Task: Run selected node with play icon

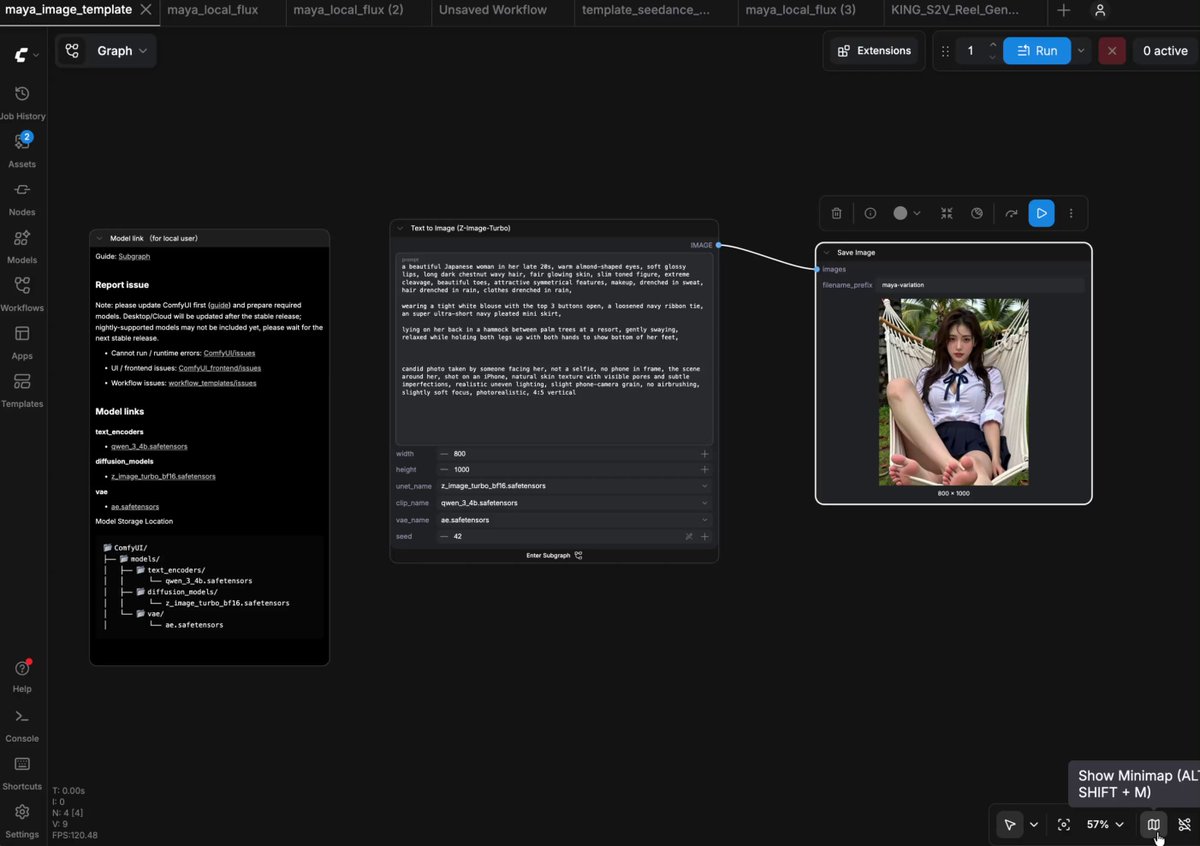Action: point(1041,213)
